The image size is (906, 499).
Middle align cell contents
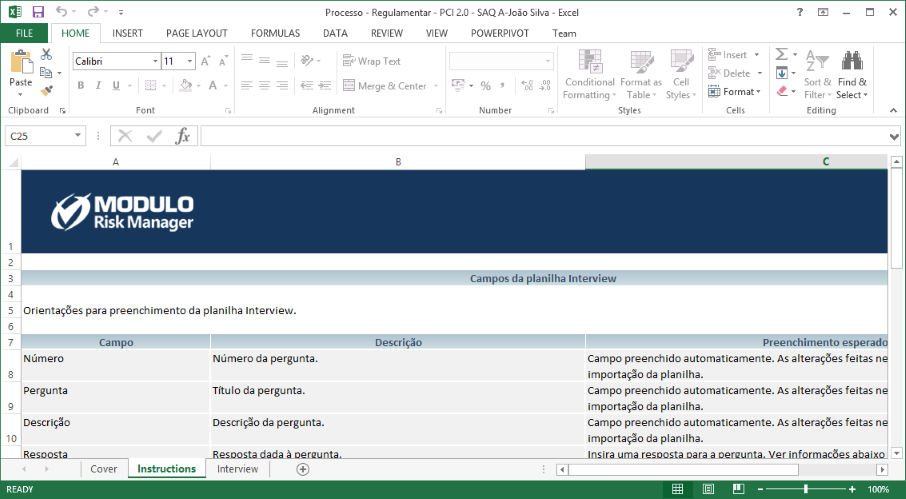tap(265, 61)
